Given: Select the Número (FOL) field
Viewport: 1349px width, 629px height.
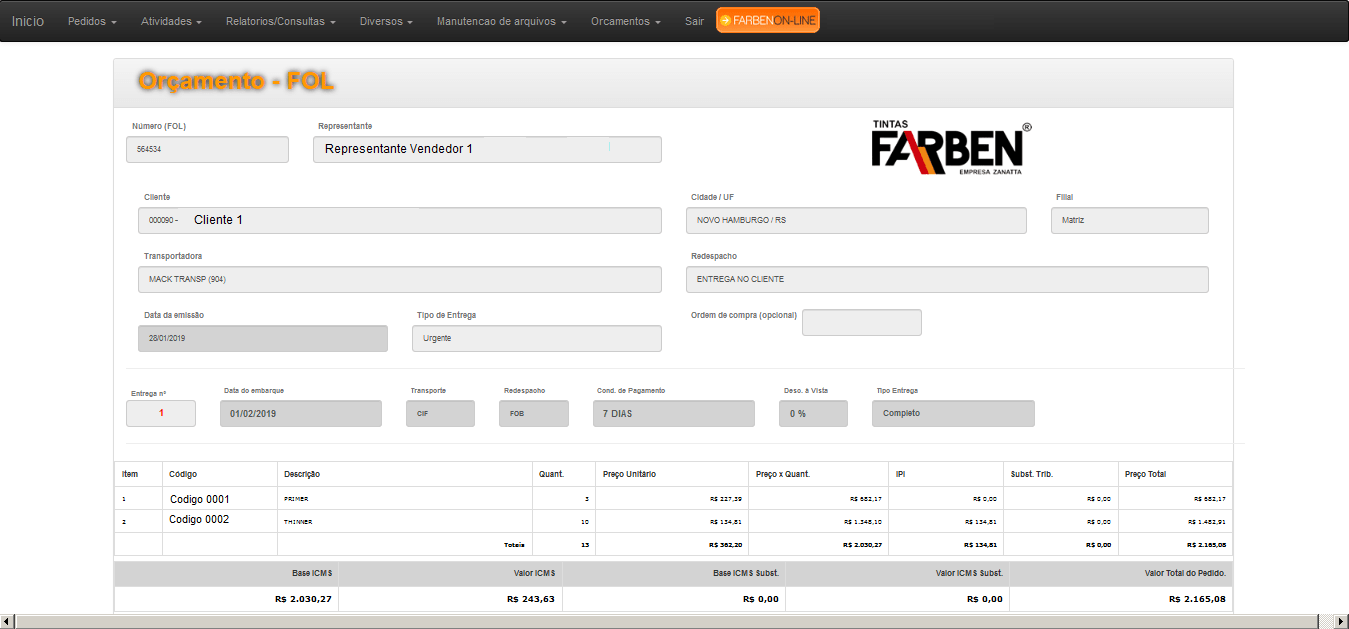Looking at the screenshot, I should 207,149.
